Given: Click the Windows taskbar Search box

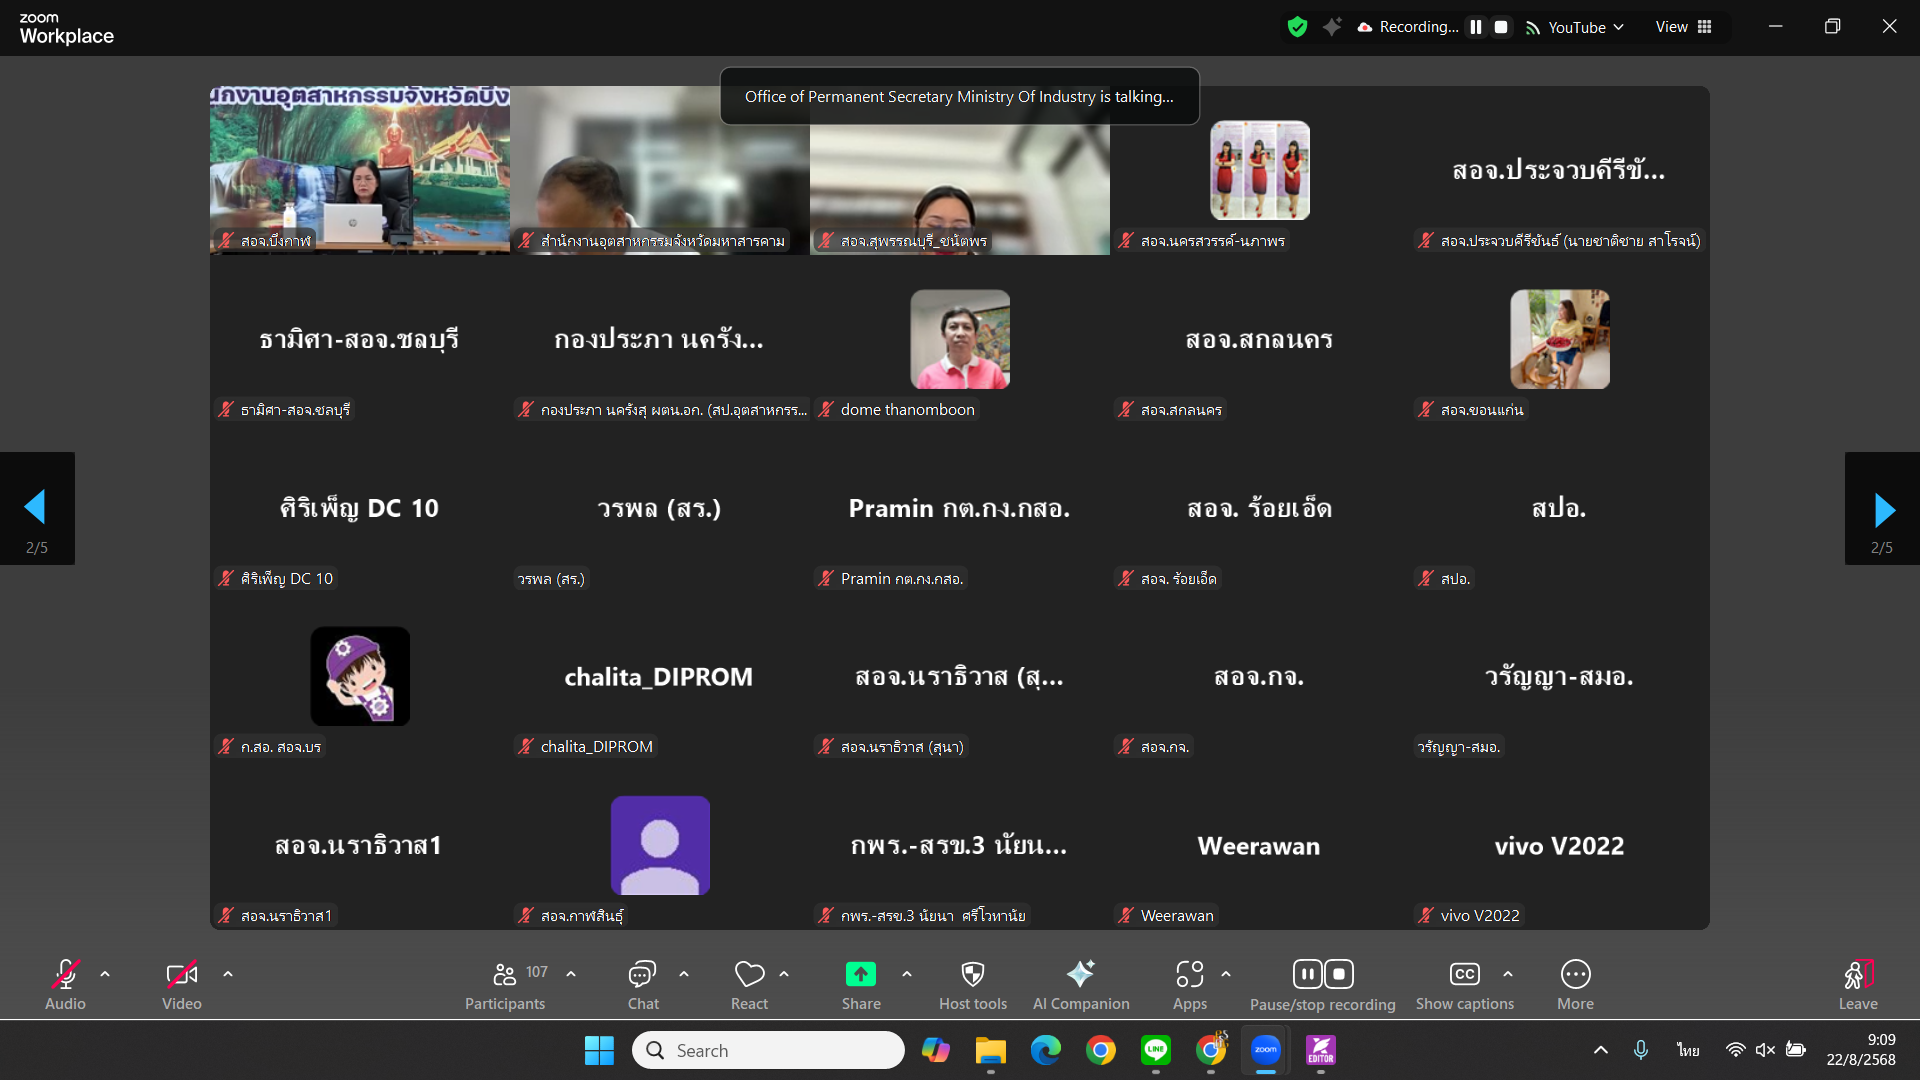Looking at the screenshot, I should click(x=768, y=1050).
